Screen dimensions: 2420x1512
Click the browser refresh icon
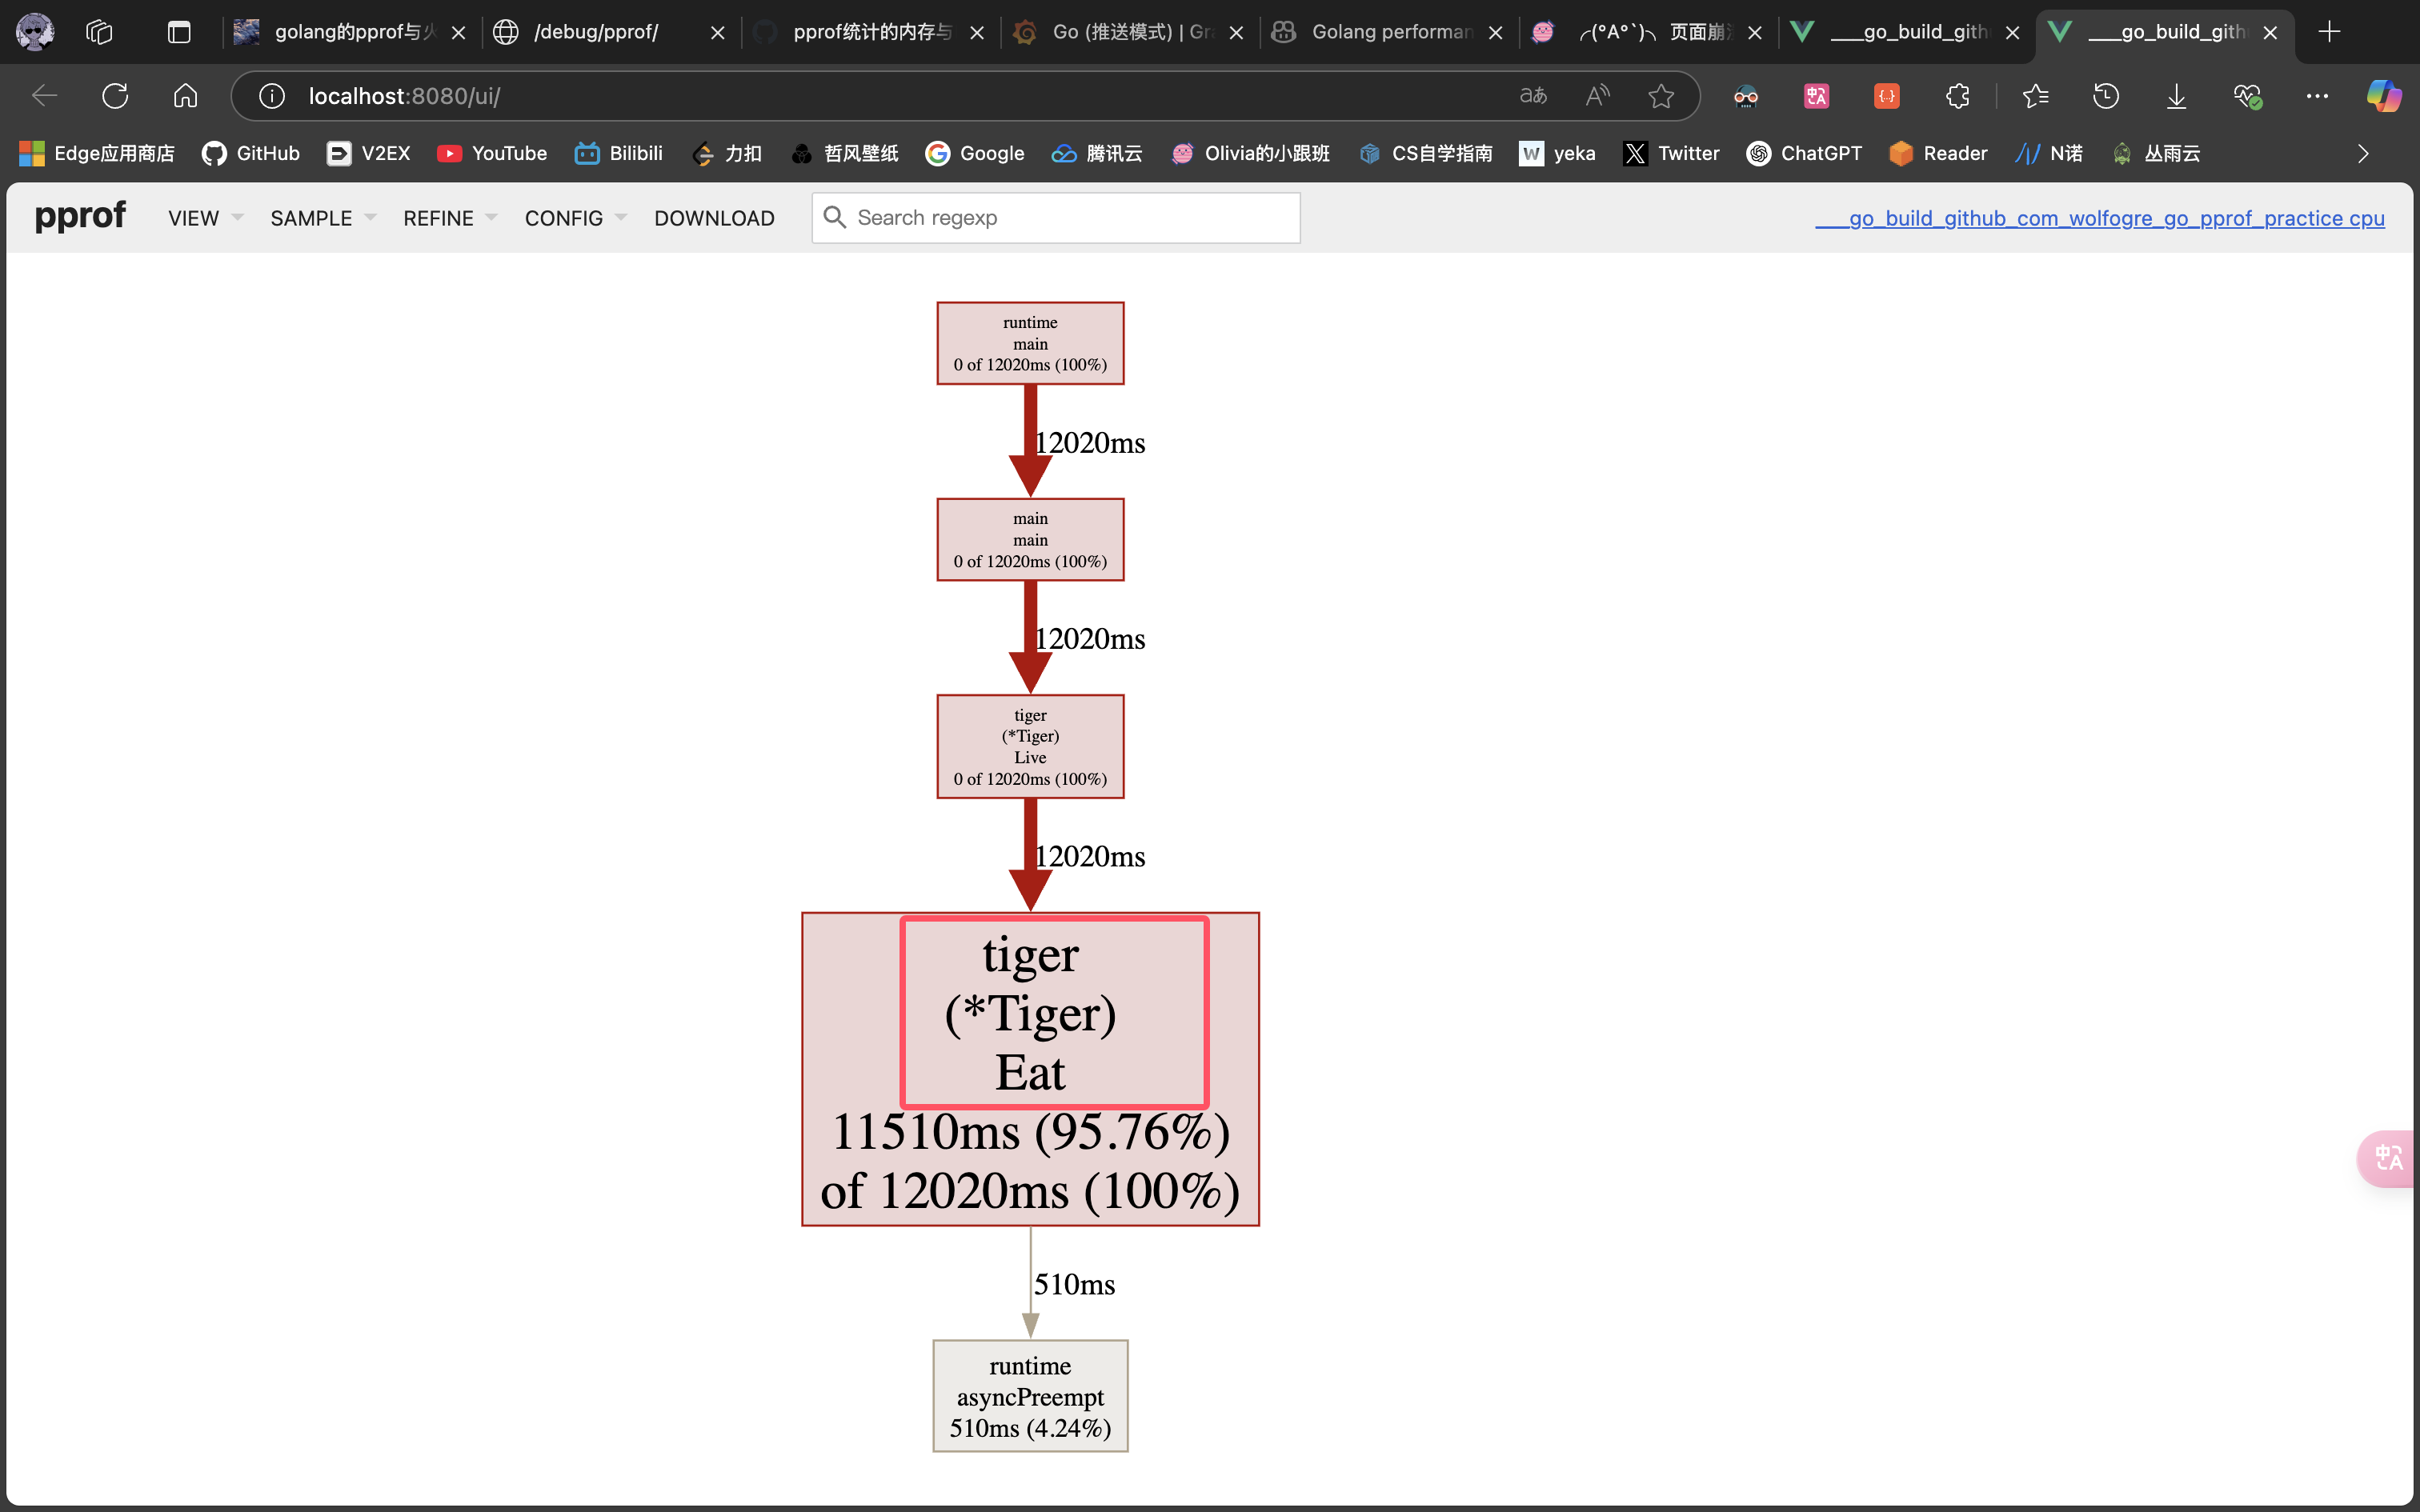click(115, 96)
